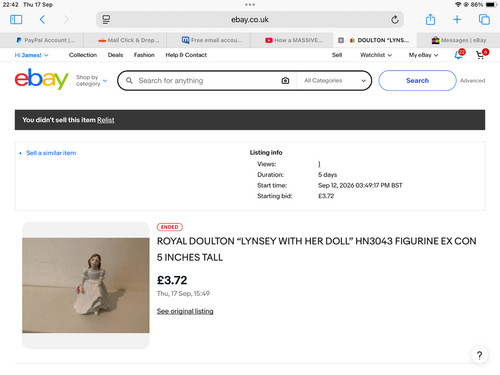The image size is (500, 375).
Task: Open the Safari share sheet icon
Action: (x=430, y=19)
